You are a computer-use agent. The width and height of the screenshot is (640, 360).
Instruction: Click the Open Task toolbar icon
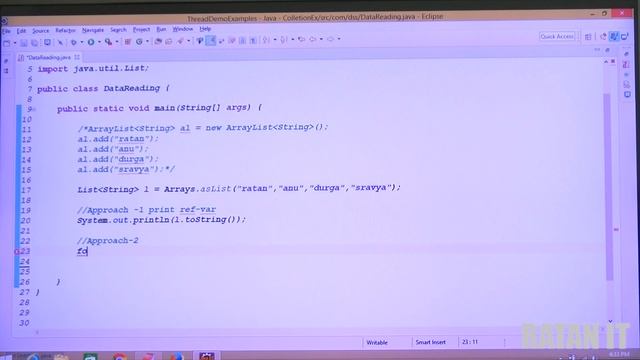tap(169, 41)
